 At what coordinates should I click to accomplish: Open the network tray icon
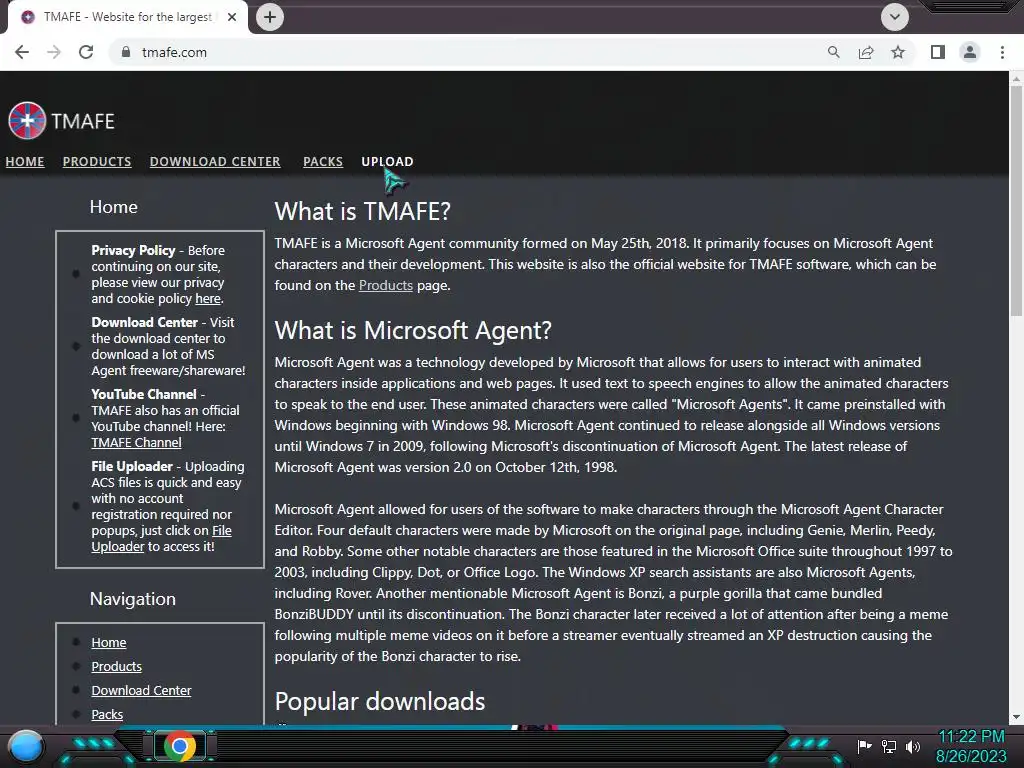click(x=889, y=746)
